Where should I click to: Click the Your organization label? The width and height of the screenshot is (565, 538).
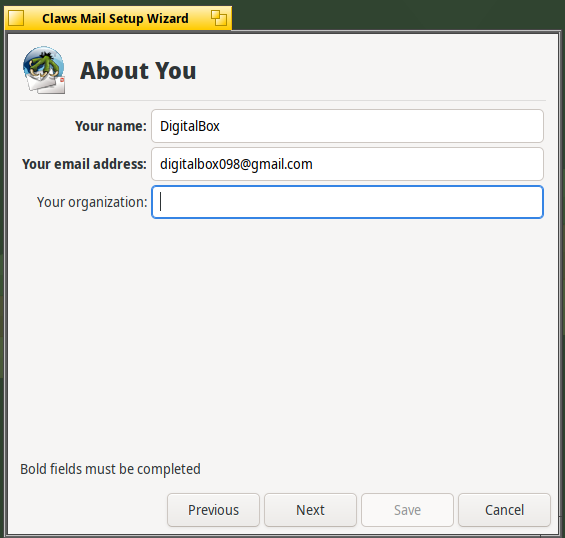92,202
